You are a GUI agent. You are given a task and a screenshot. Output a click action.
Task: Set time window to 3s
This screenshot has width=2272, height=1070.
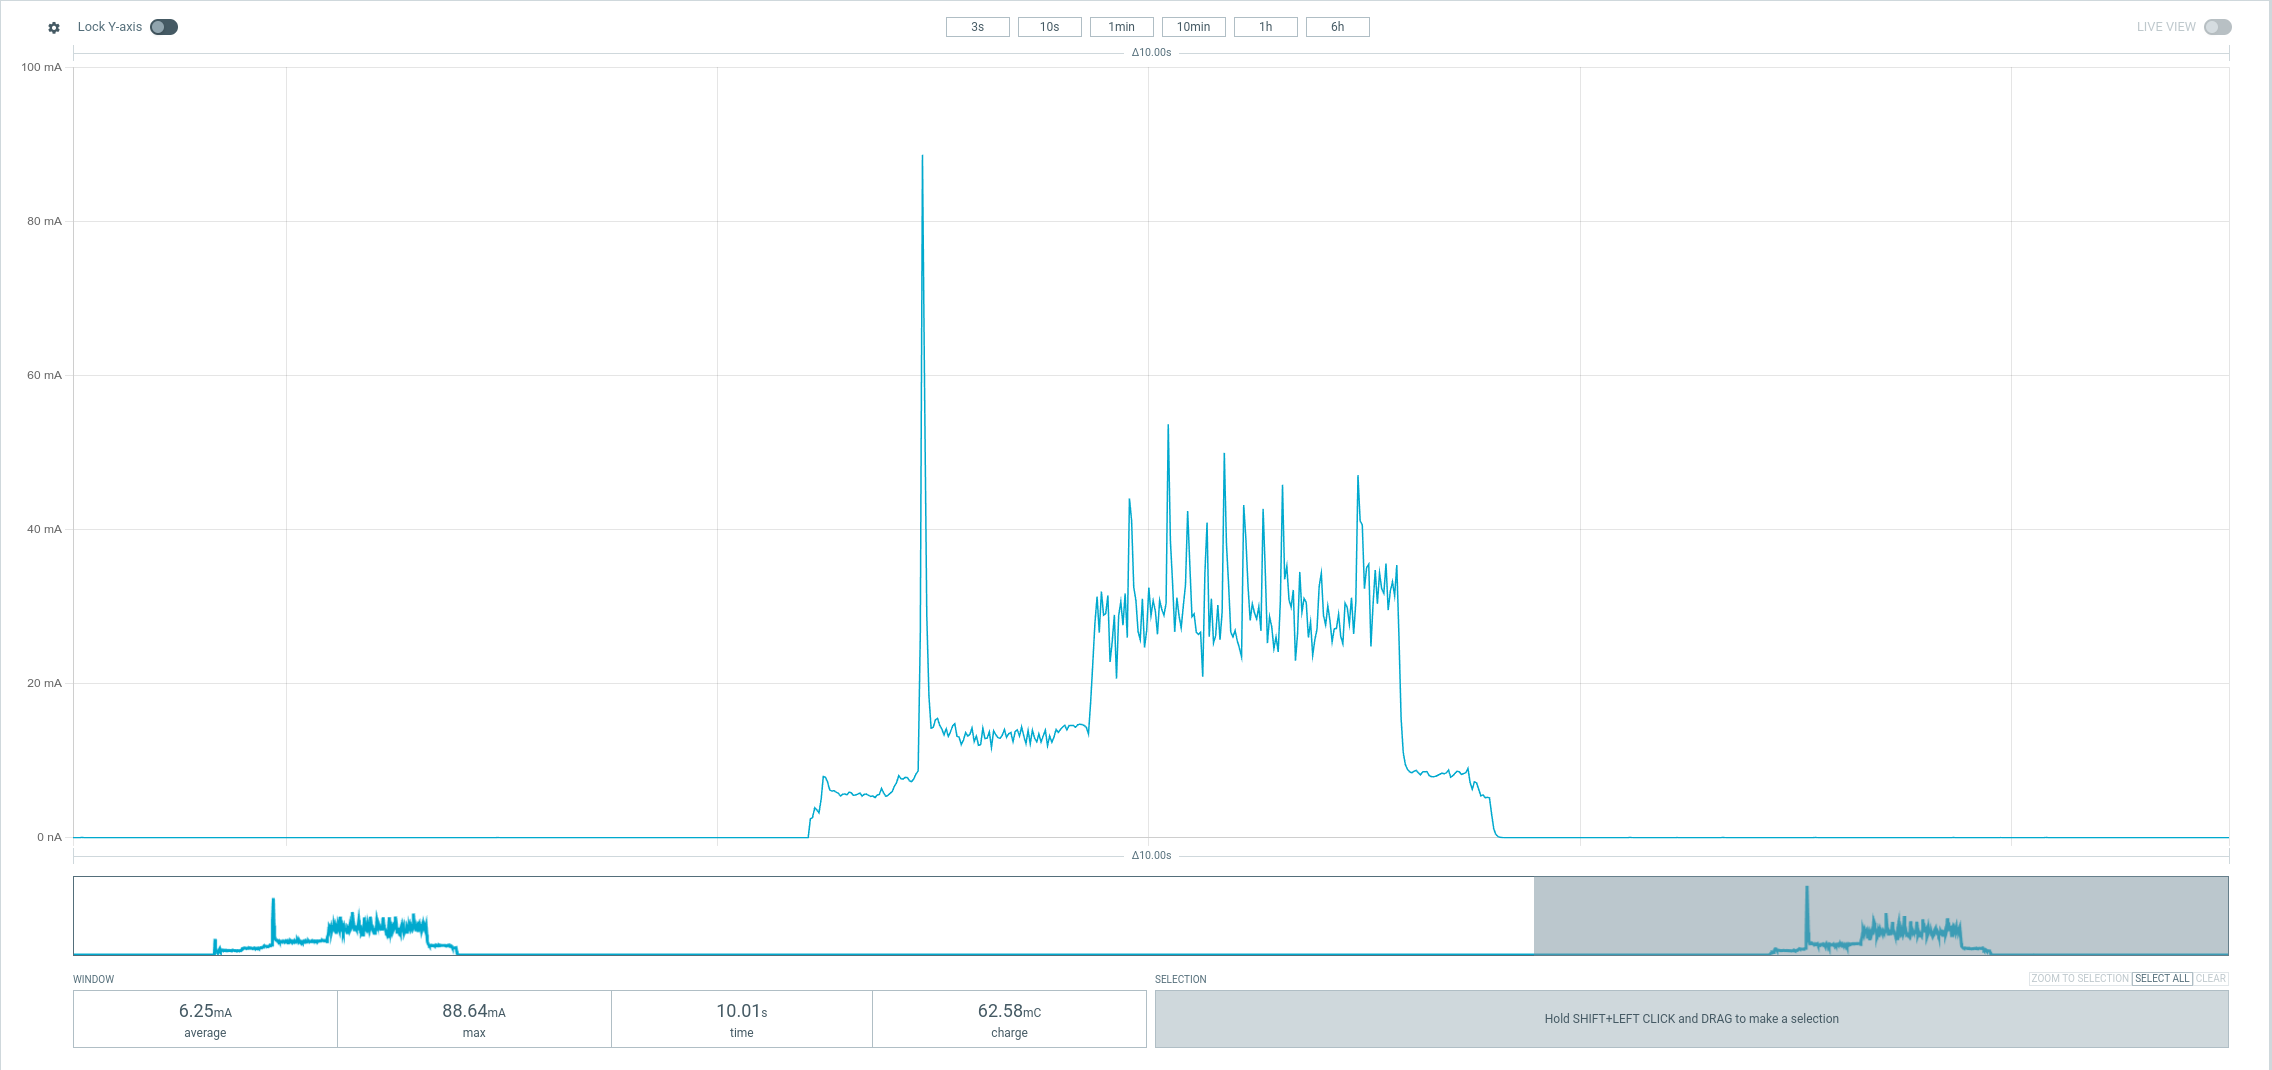[x=978, y=27]
